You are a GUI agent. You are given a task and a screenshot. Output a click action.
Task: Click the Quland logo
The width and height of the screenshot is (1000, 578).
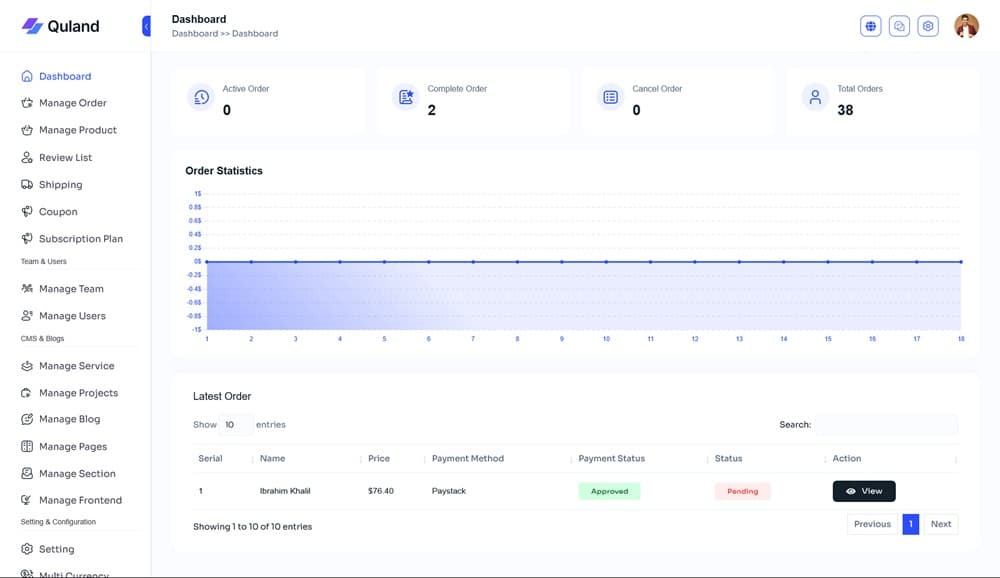pyautogui.click(x=61, y=26)
